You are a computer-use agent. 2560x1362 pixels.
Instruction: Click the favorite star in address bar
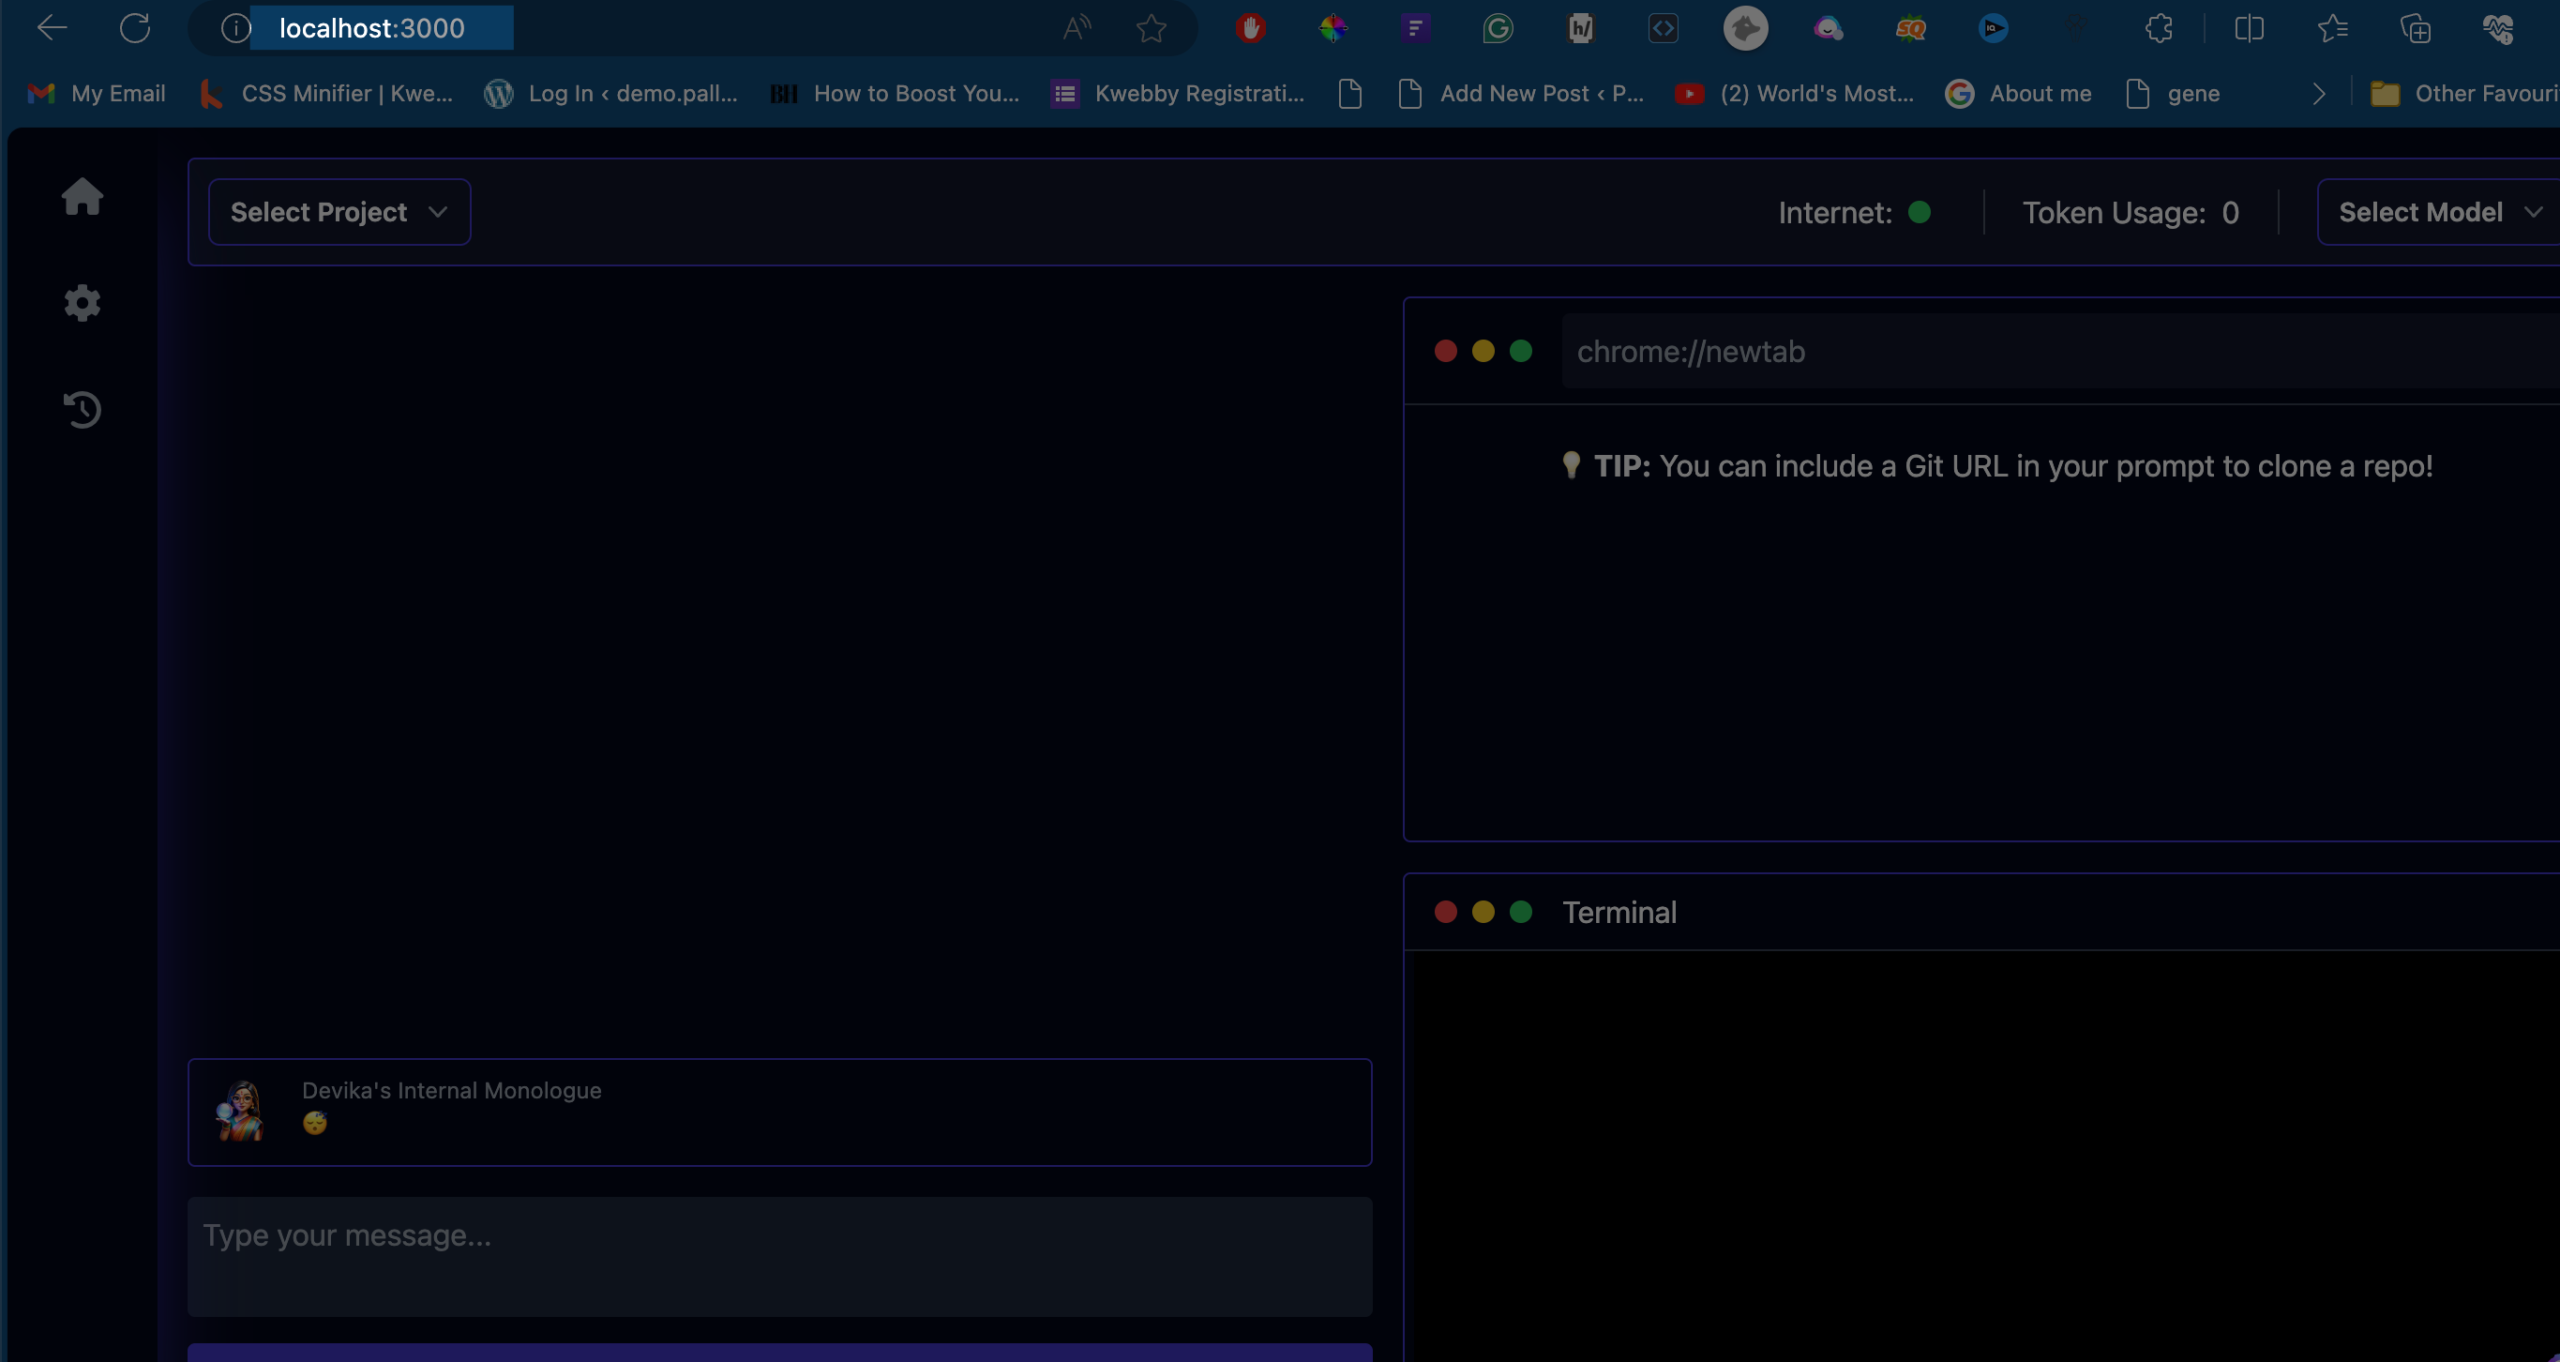pos(1151,28)
